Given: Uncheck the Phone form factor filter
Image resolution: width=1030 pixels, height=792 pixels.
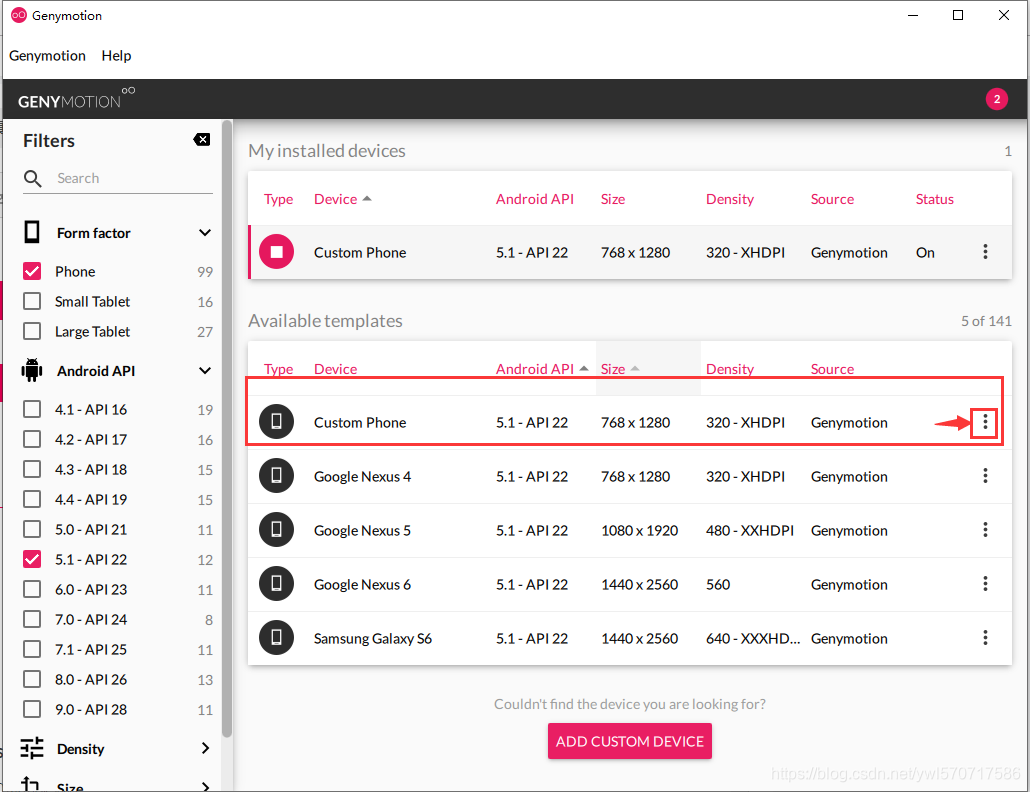Looking at the screenshot, I should click(x=32, y=271).
